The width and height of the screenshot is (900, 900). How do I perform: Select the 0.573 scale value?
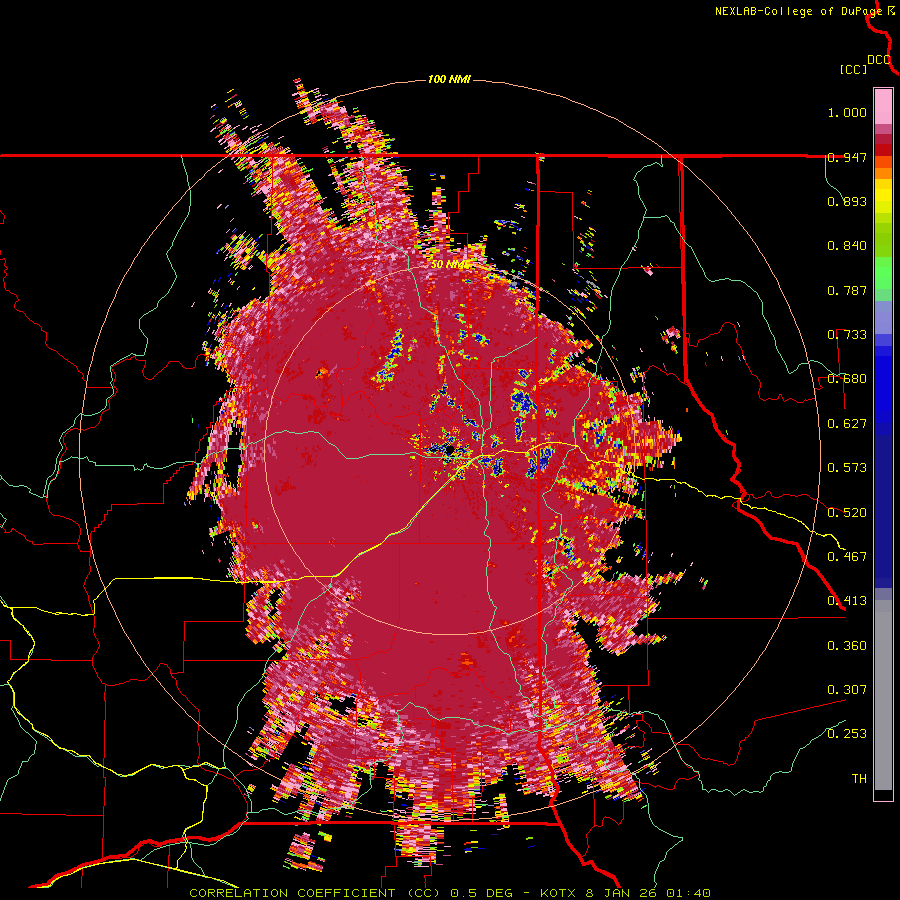tap(847, 468)
